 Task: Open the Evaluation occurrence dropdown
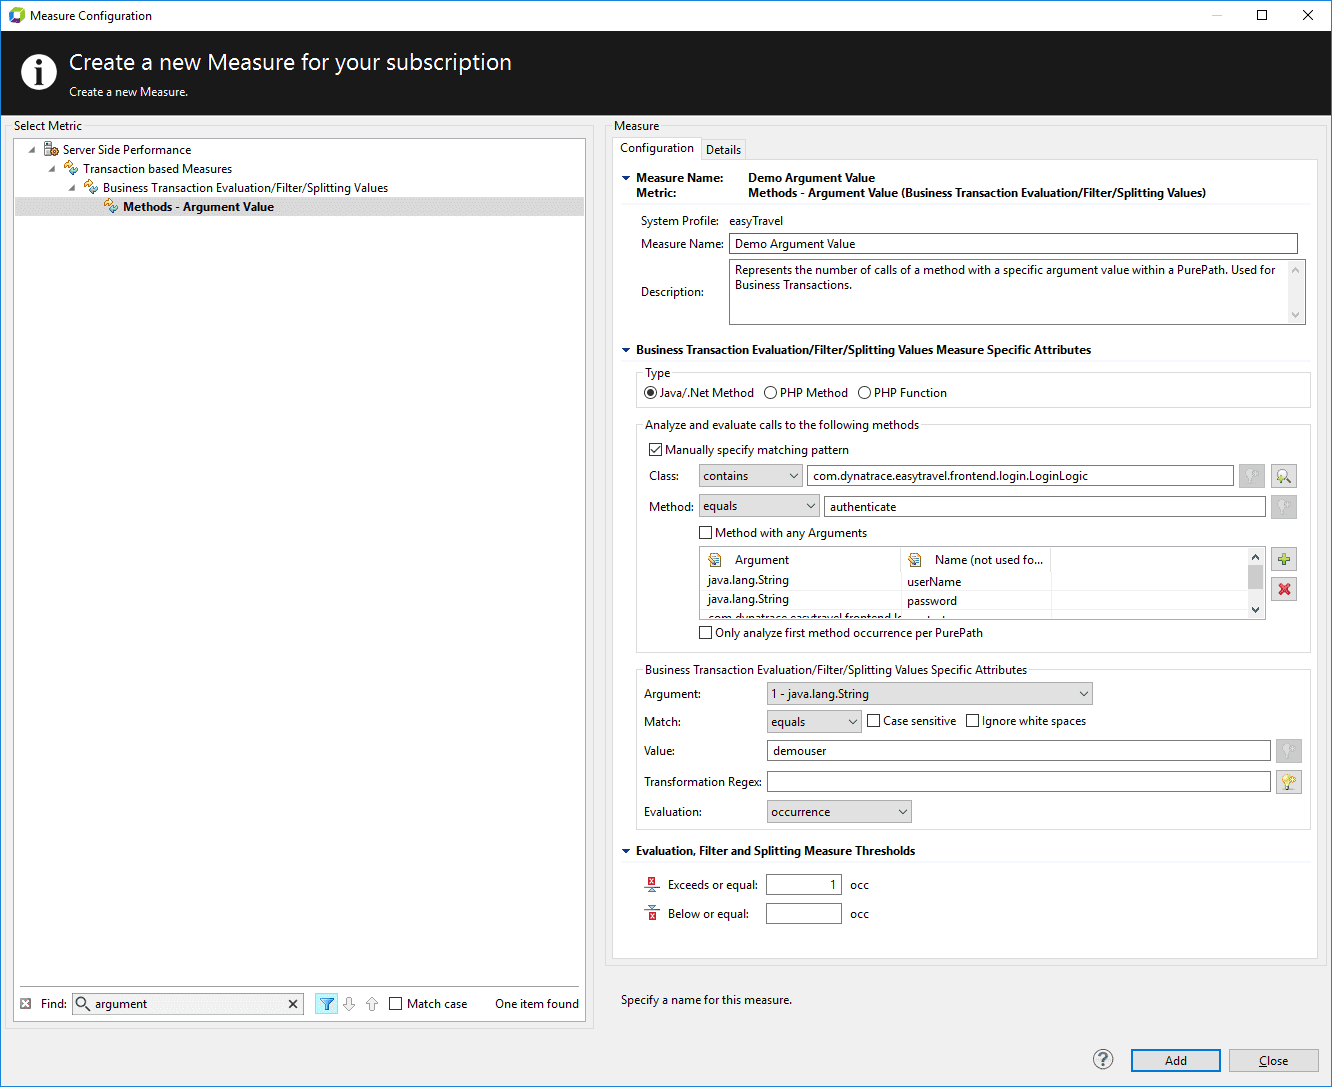point(839,812)
